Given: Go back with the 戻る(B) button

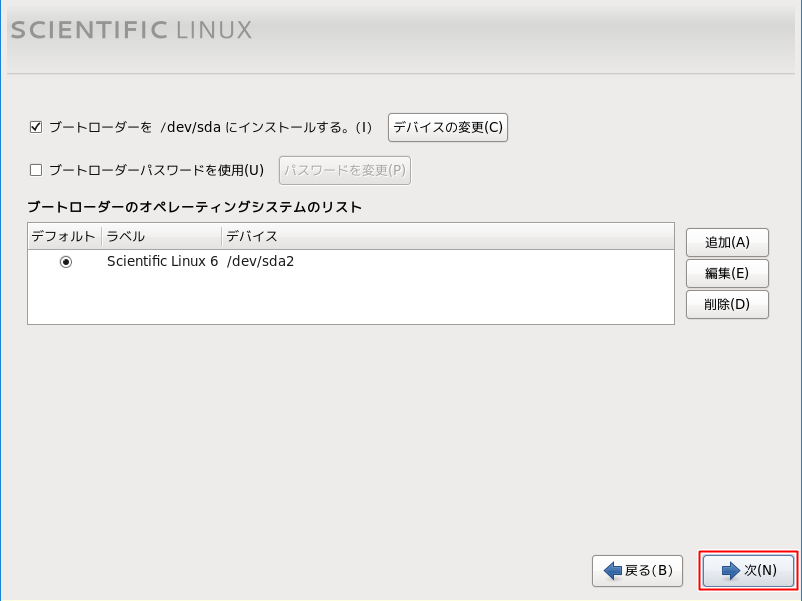Looking at the screenshot, I should (637, 571).
